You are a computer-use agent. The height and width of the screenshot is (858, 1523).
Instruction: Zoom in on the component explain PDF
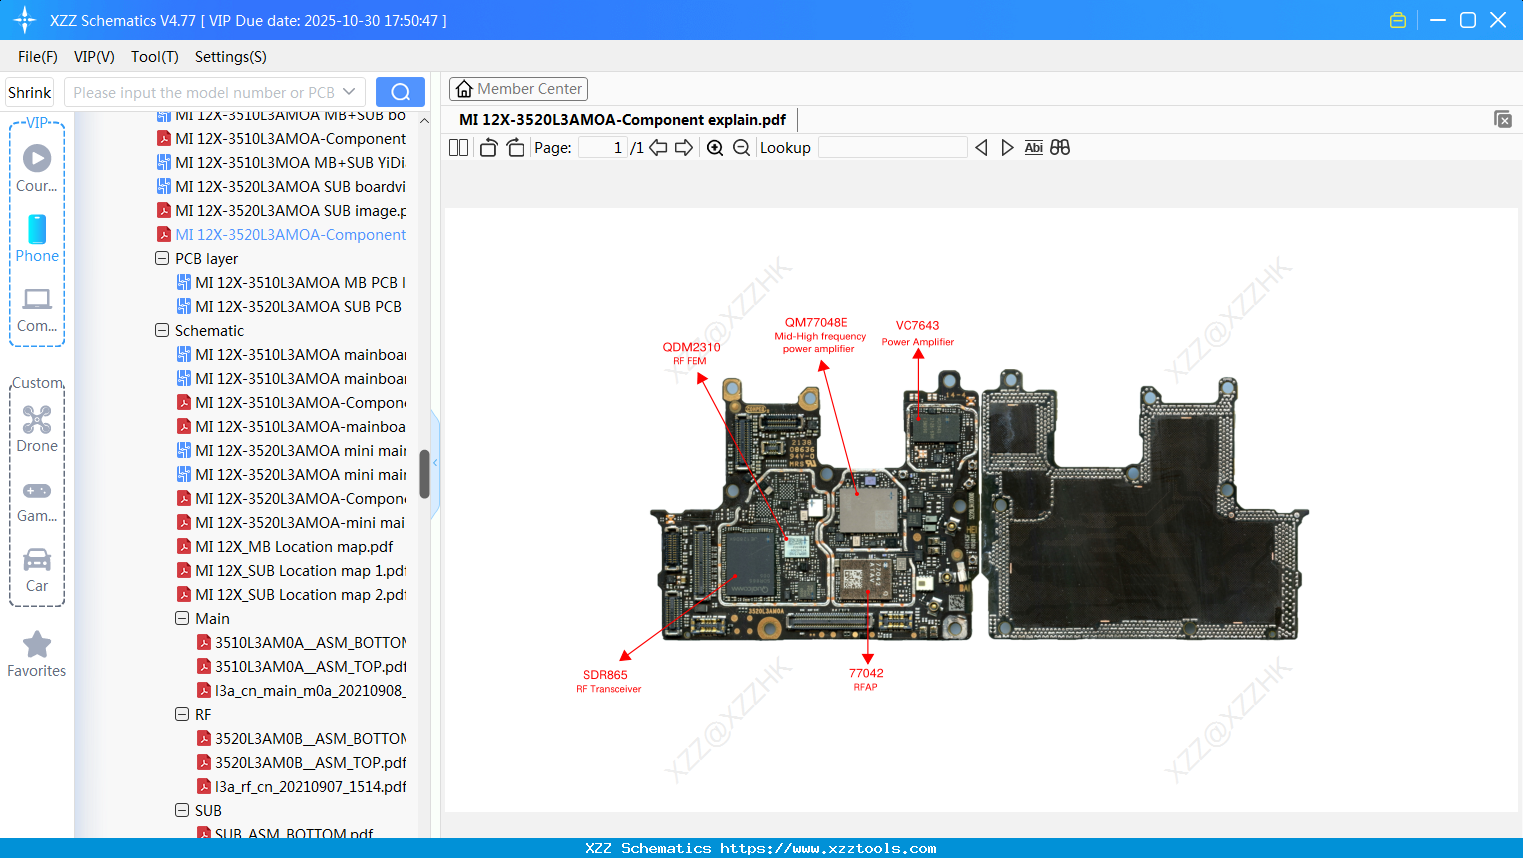715,147
